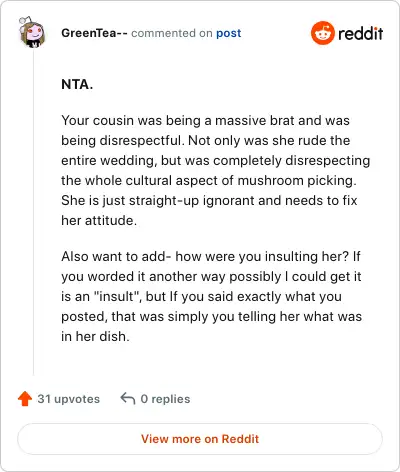400x472 pixels.
Task: Click the '0 replies' label
Action: [165, 399]
